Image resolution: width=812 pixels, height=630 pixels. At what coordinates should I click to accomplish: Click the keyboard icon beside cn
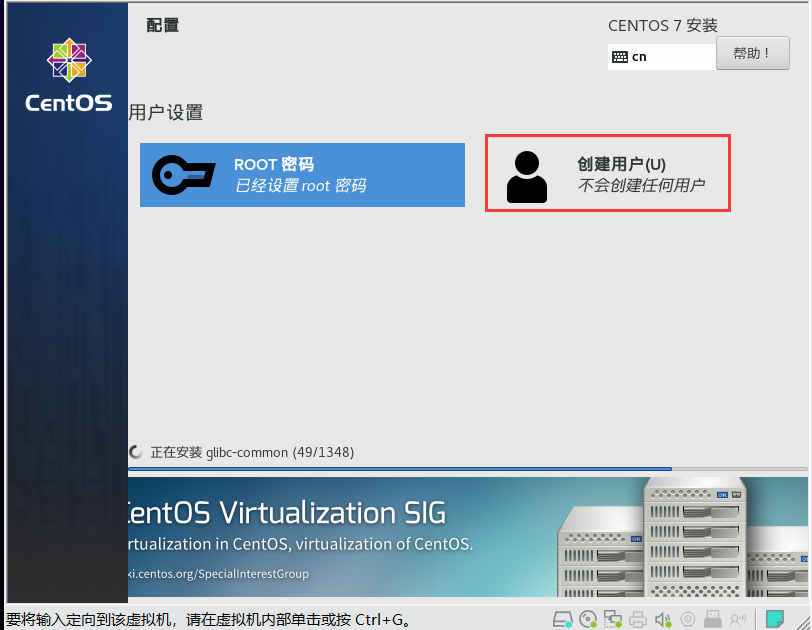point(619,57)
